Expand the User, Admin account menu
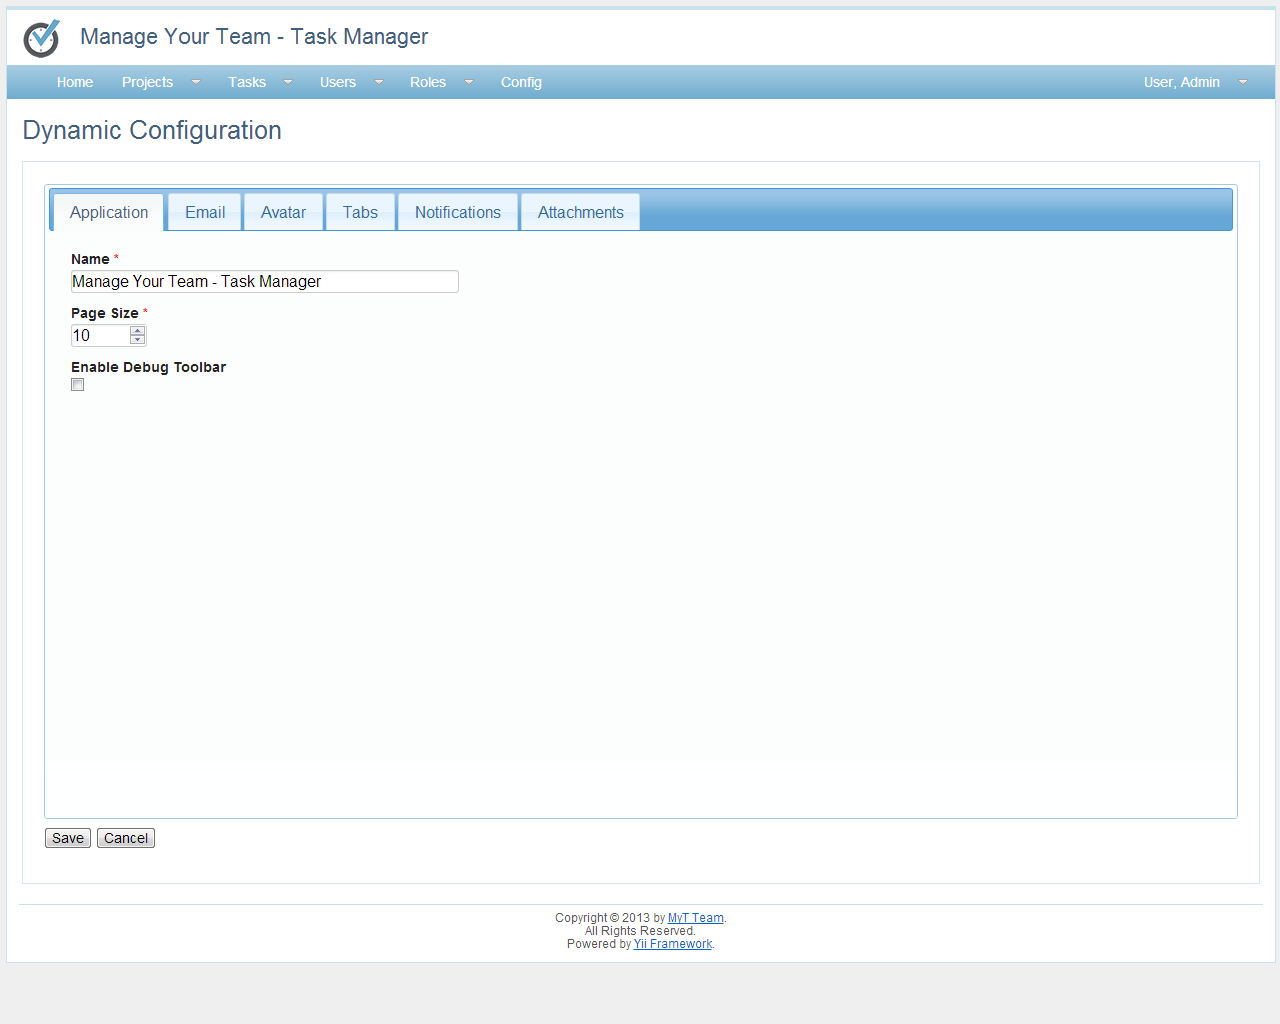 click(1242, 82)
